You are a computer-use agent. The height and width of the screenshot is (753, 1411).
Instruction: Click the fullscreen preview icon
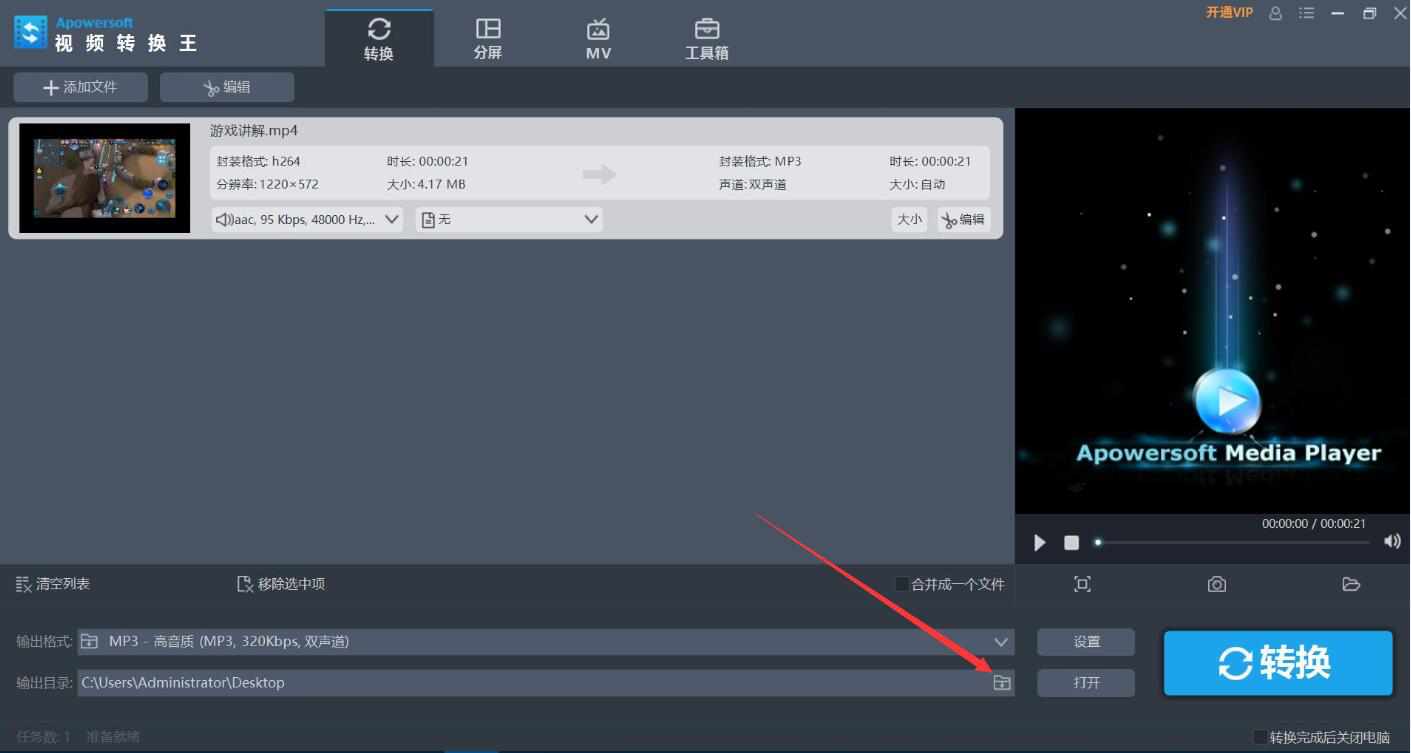point(1082,584)
